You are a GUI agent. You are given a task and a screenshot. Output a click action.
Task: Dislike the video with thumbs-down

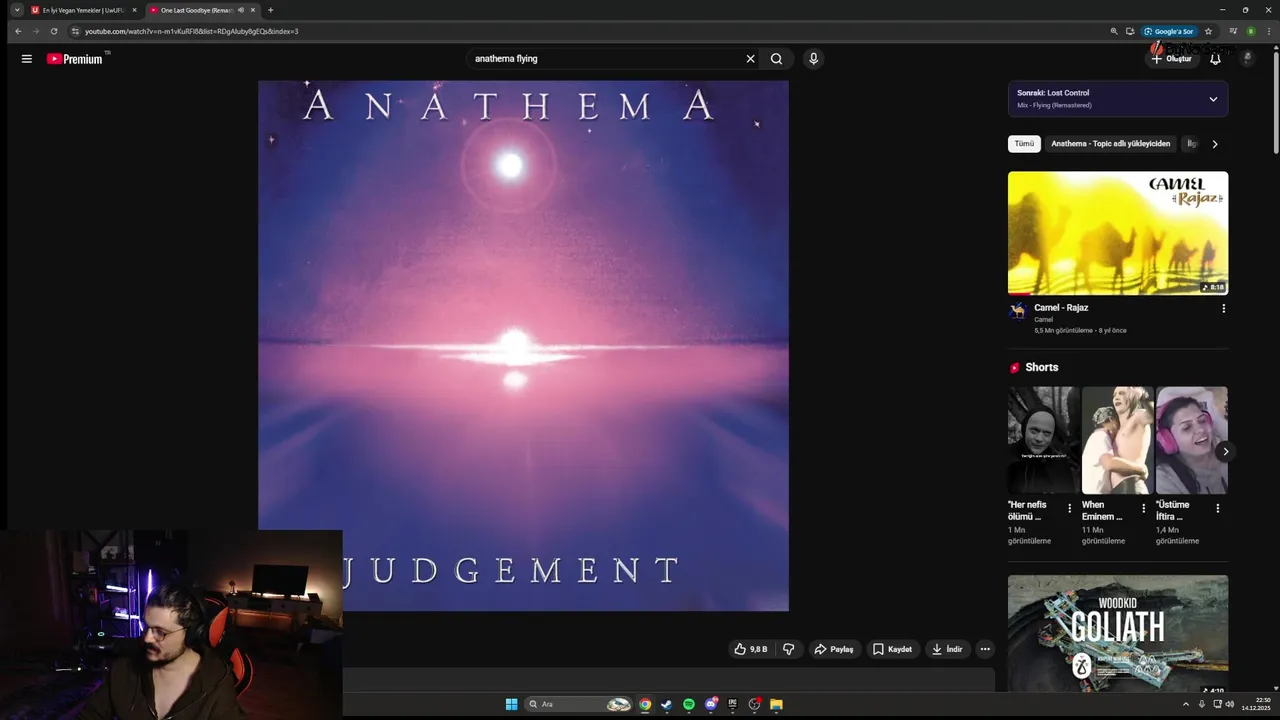pyautogui.click(x=788, y=649)
